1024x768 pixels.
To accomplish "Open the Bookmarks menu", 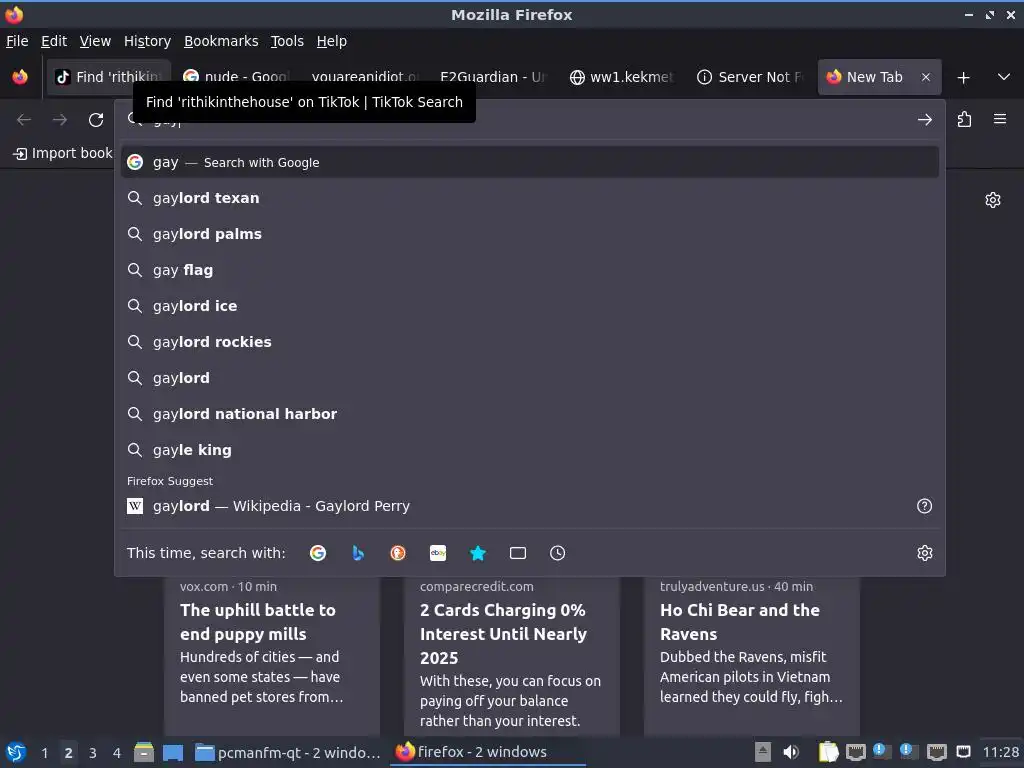I will click(x=221, y=41).
